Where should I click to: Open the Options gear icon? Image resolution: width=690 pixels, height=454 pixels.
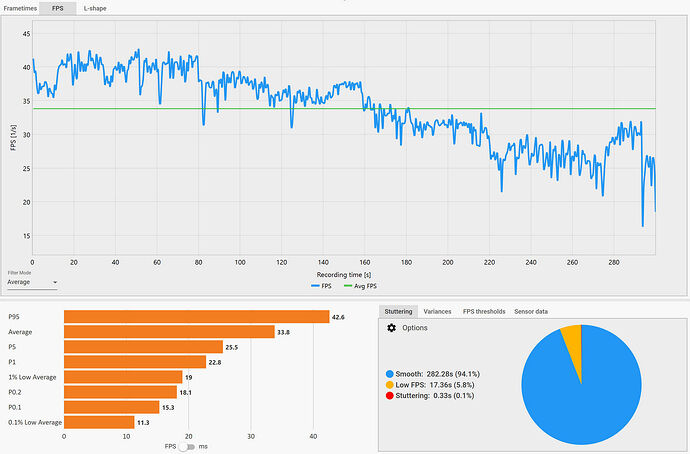point(392,328)
